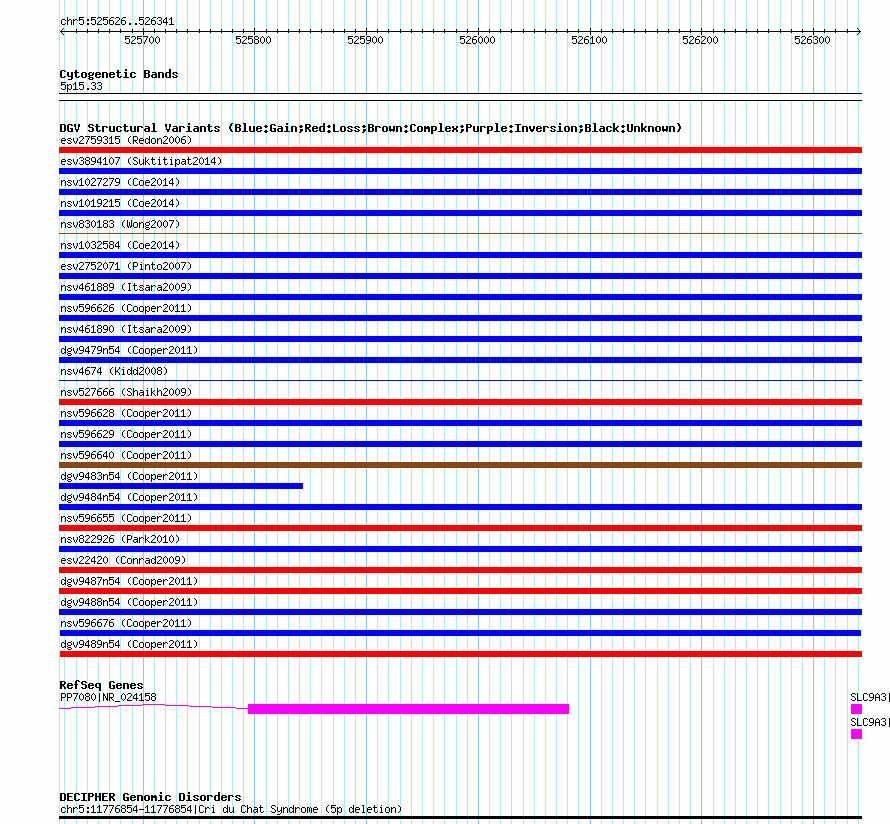Click the 526100 ruler tick label

point(589,40)
